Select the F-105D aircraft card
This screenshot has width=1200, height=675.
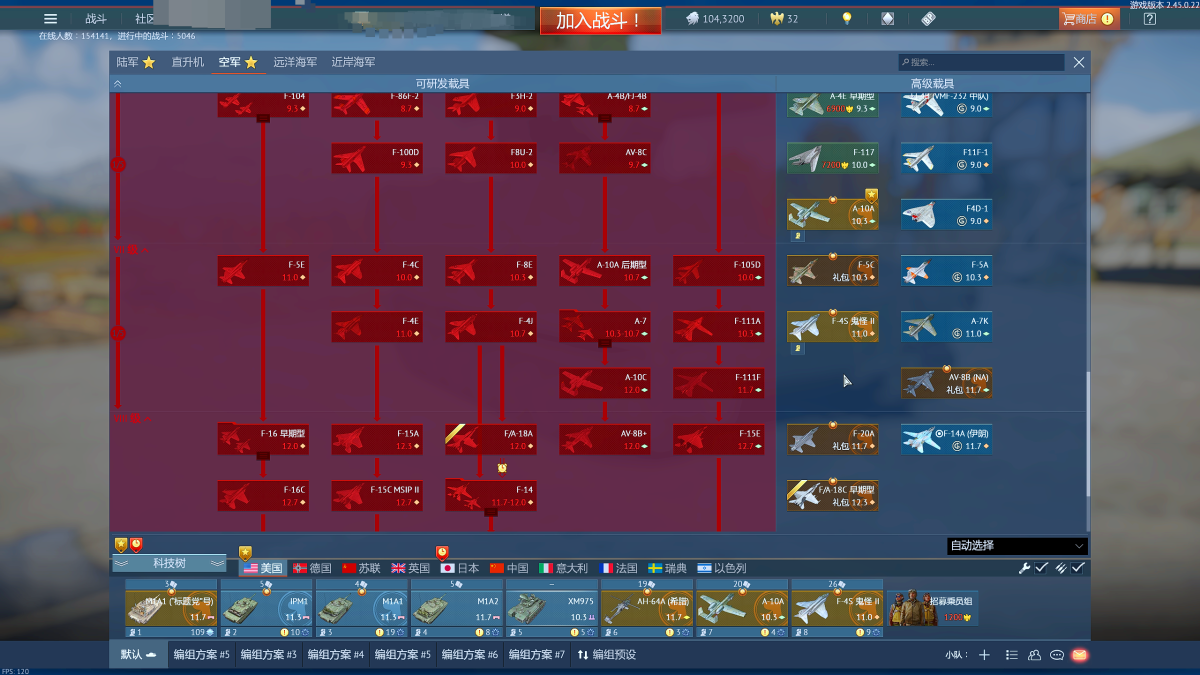(x=718, y=271)
